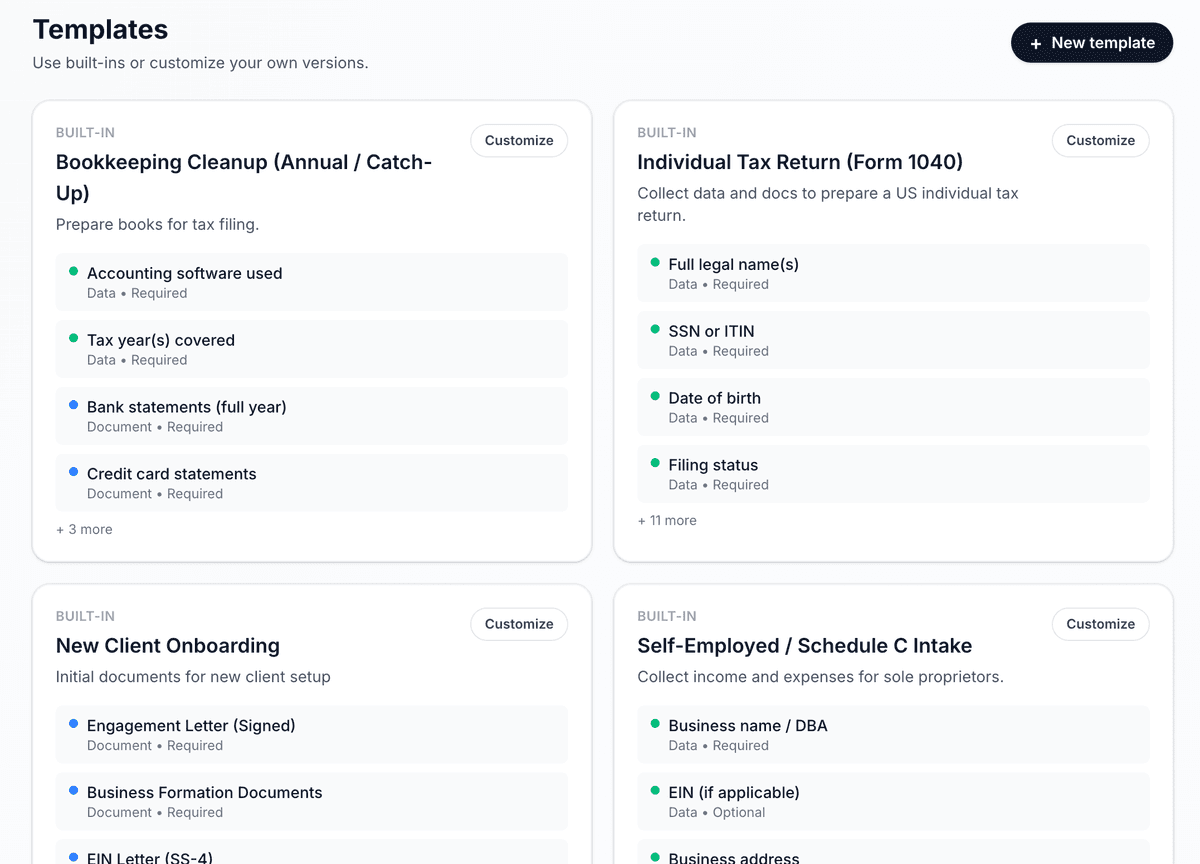Click the plus icon in New template
Screen dimensions: 1200x864
[x=1035, y=44]
